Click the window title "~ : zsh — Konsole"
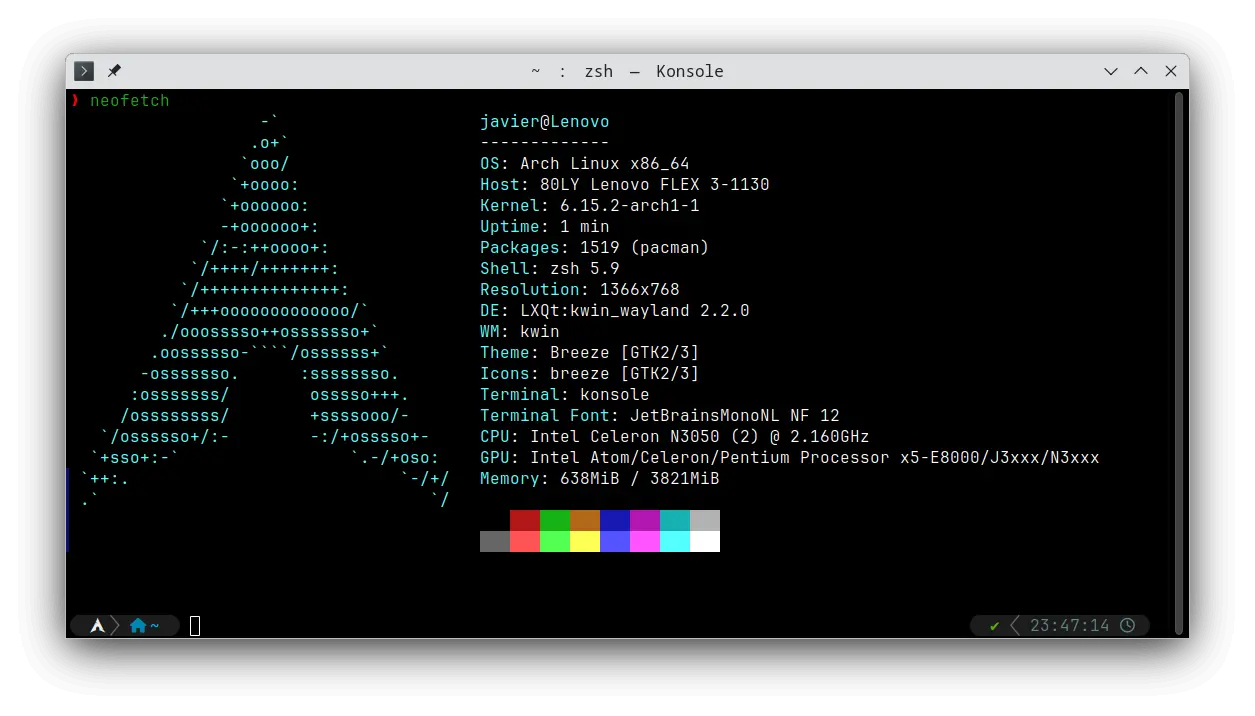Image resolution: width=1255 pixels, height=716 pixels. pos(627,71)
